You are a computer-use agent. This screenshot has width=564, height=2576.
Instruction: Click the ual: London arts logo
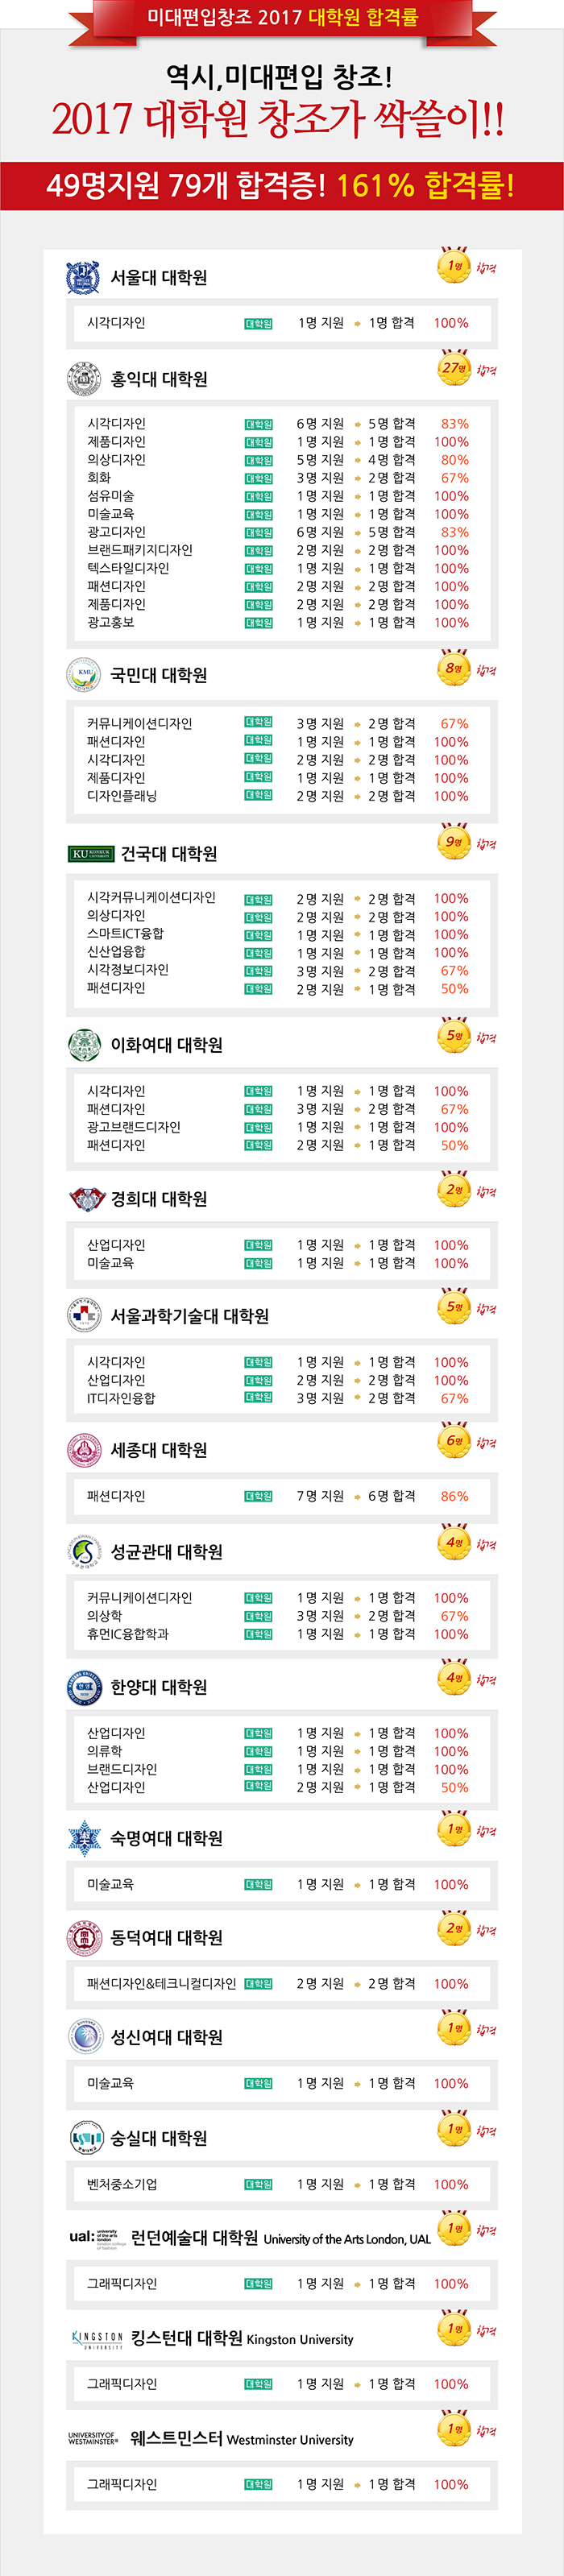click(x=94, y=2238)
